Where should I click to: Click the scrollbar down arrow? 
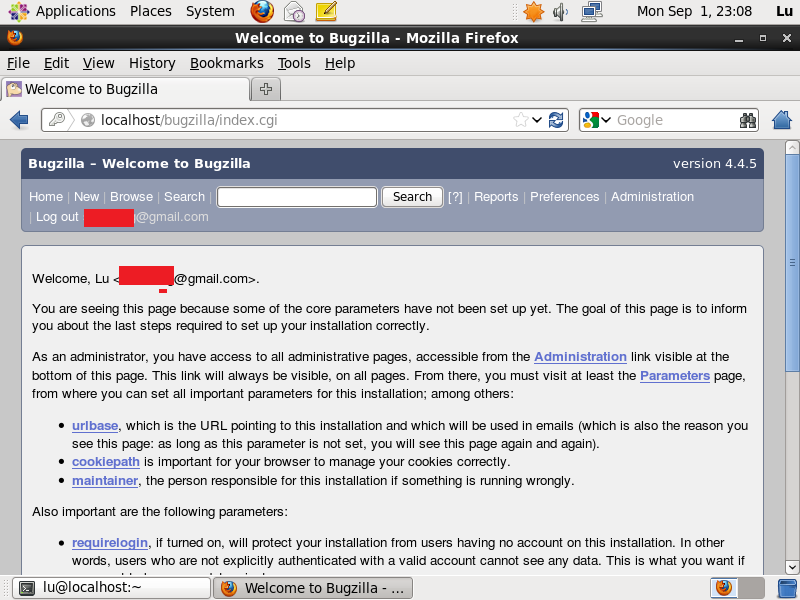[x=792, y=566]
